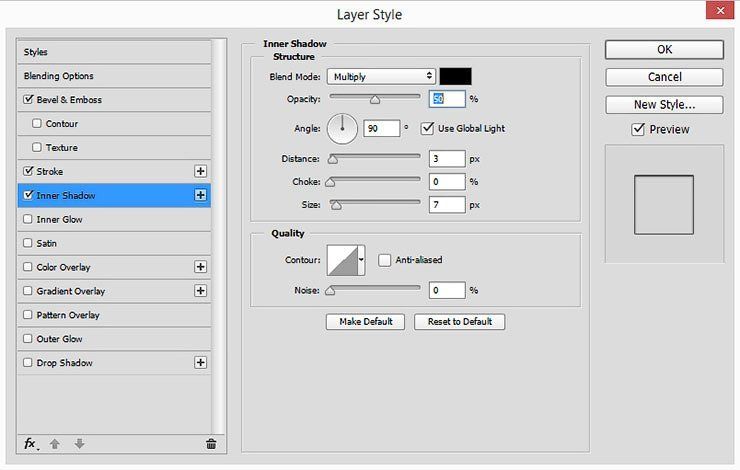The image size is (740, 470).
Task: Open the black shadow color swatch
Action: coord(455,76)
